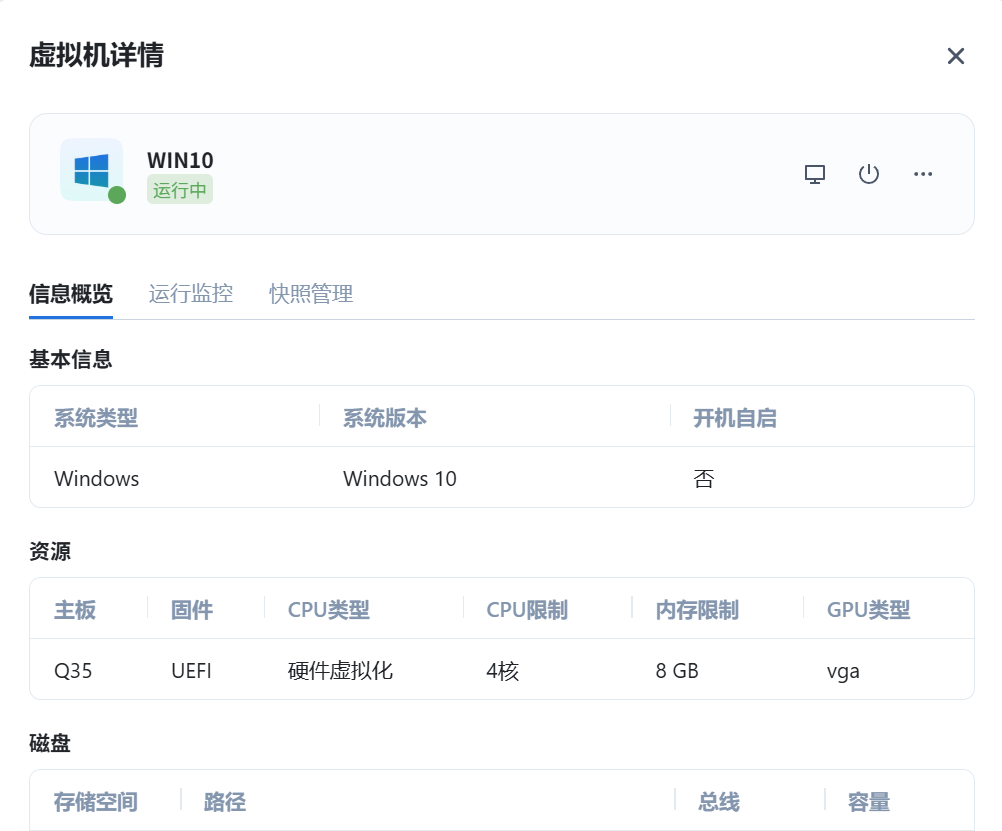
Task: Click the 运行中 status badge
Action: 180,190
